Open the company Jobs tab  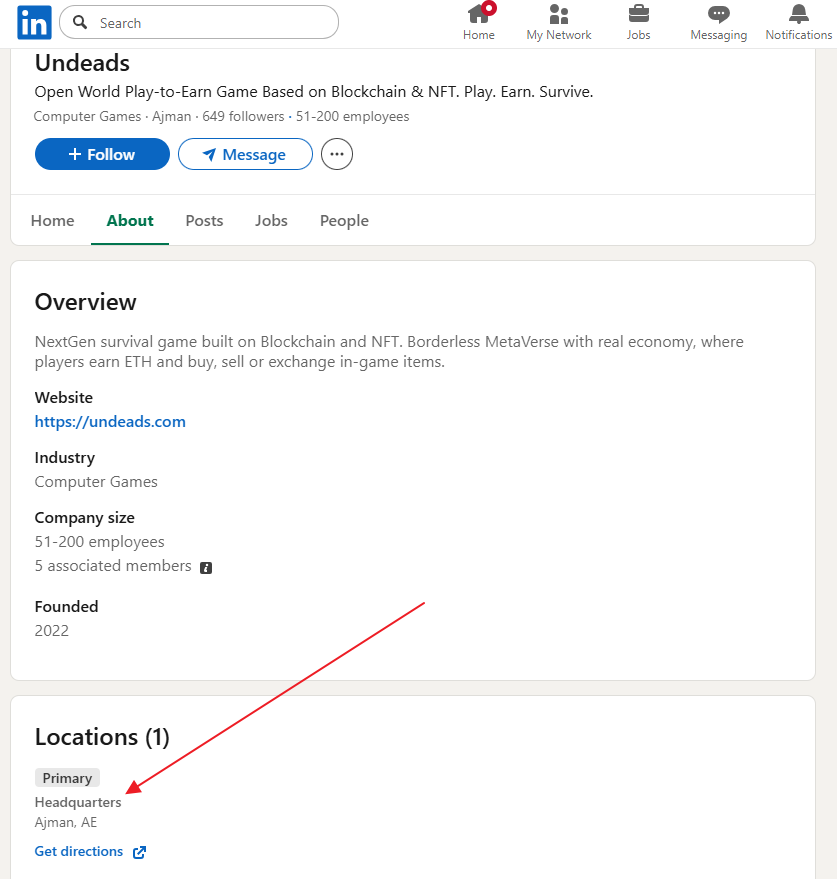271,221
